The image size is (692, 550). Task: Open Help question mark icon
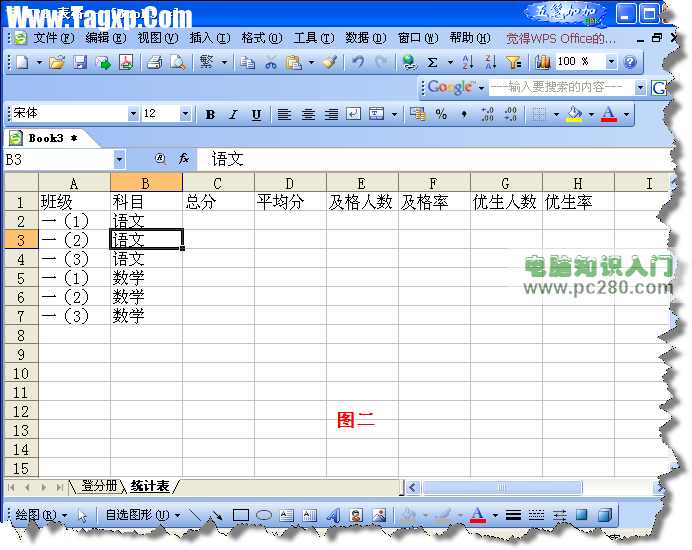630,62
